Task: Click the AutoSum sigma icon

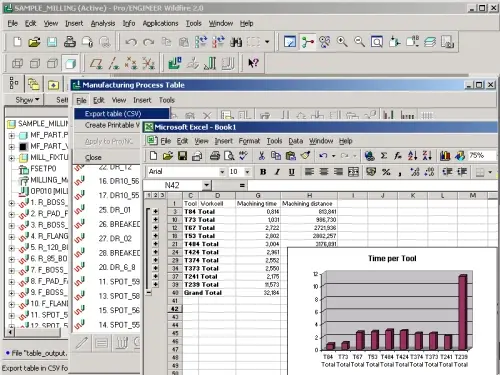Action: click(x=384, y=156)
